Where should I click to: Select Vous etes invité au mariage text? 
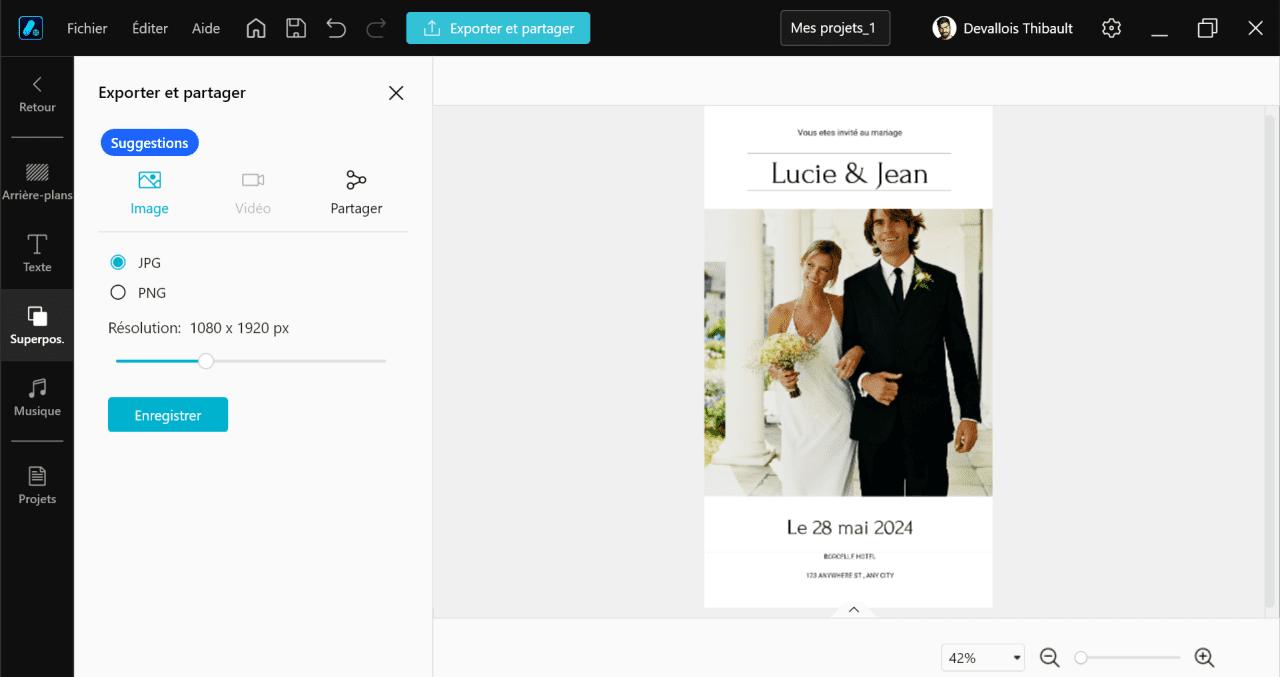coord(849,132)
